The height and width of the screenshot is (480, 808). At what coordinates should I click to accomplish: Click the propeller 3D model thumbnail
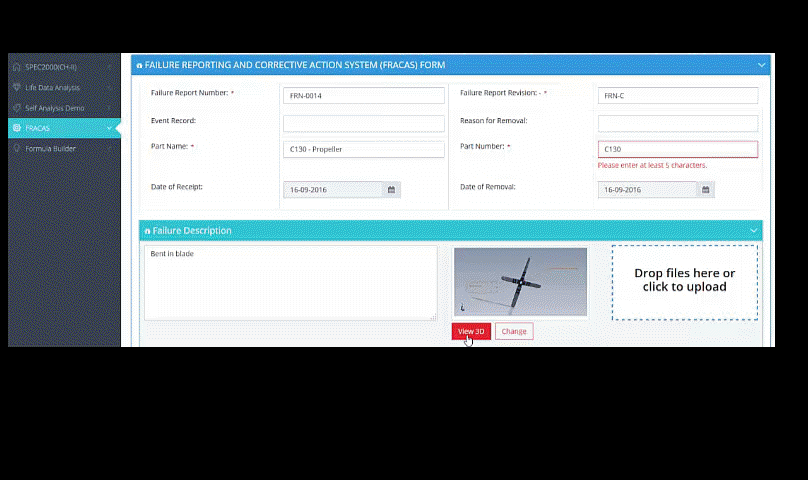[520, 282]
